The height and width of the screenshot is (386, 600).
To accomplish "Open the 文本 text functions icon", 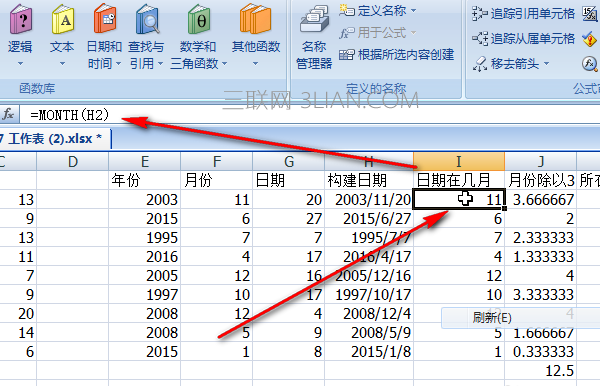I will [x=62, y=35].
